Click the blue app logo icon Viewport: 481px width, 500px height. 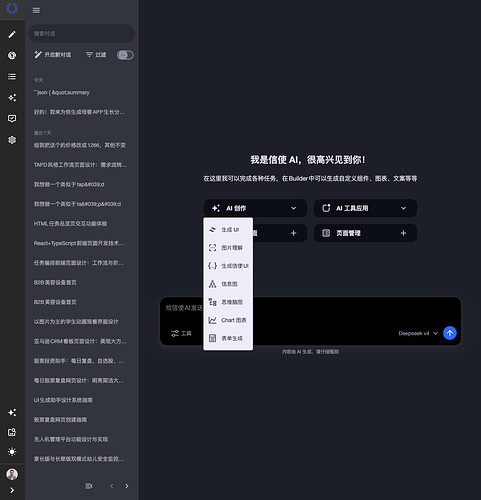pos(12,8)
